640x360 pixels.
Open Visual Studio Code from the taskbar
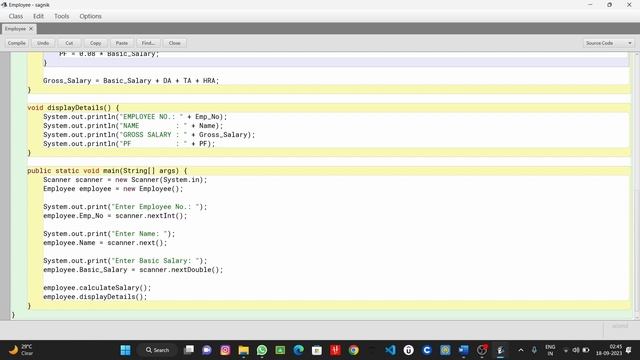coord(390,350)
